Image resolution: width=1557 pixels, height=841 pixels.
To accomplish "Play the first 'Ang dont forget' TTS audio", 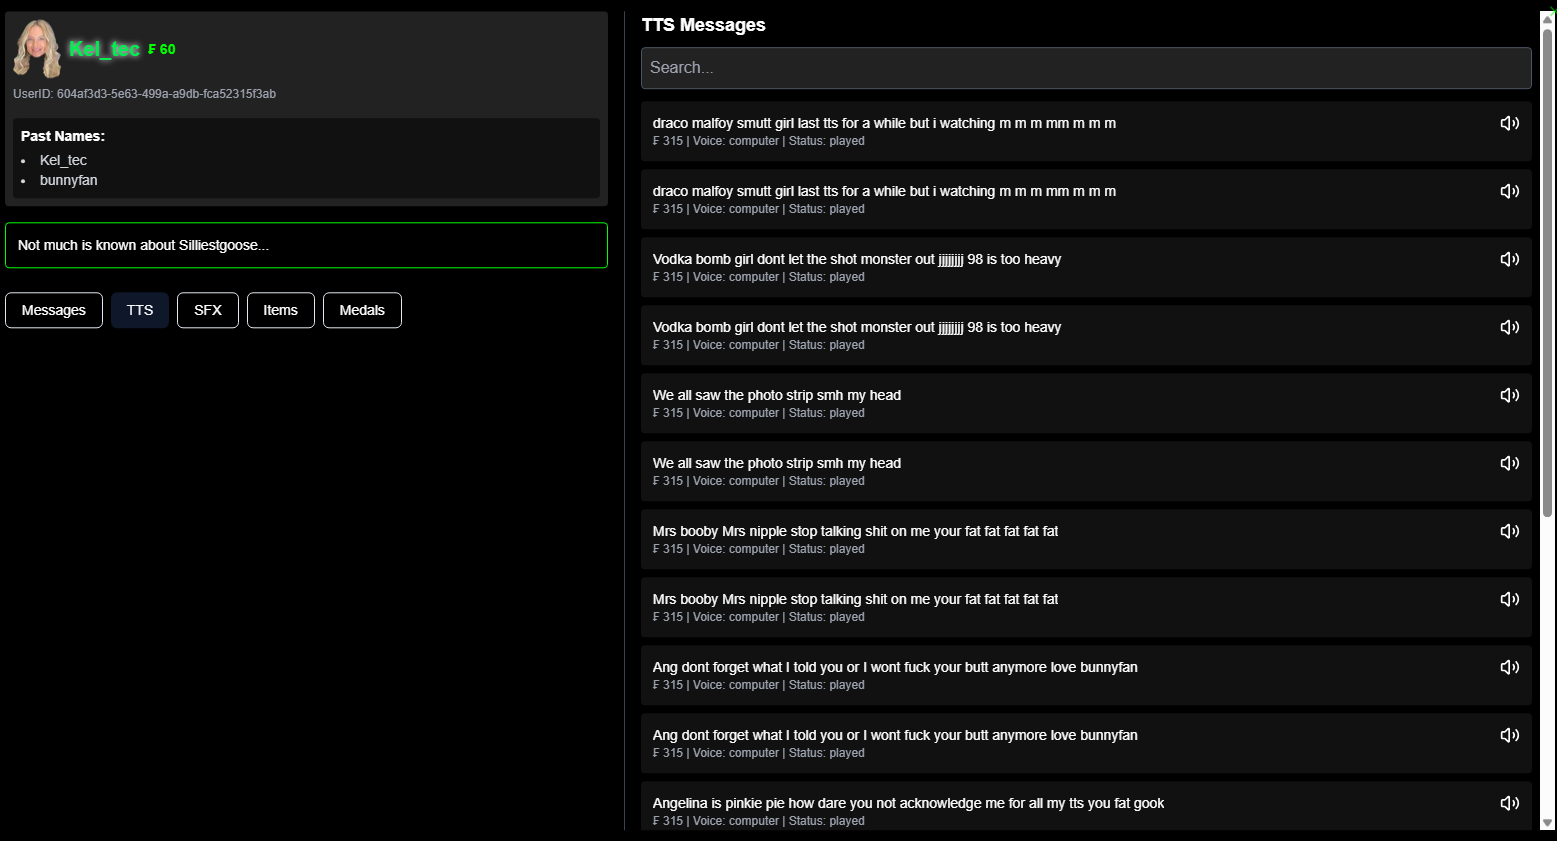I will (1509, 667).
